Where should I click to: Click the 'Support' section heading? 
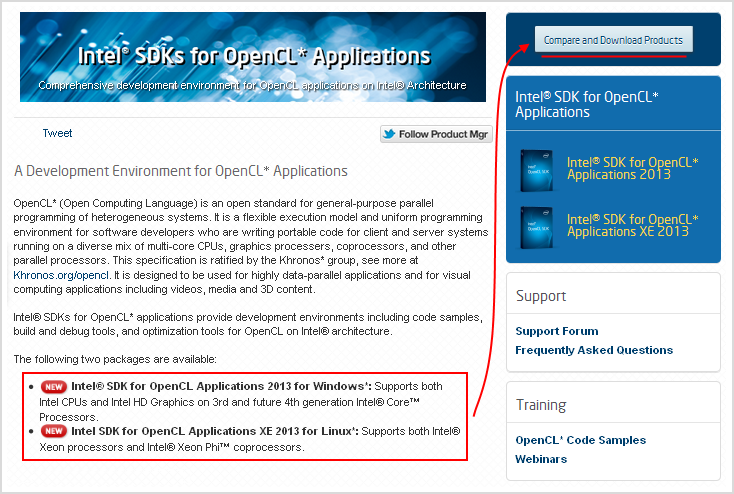click(541, 296)
